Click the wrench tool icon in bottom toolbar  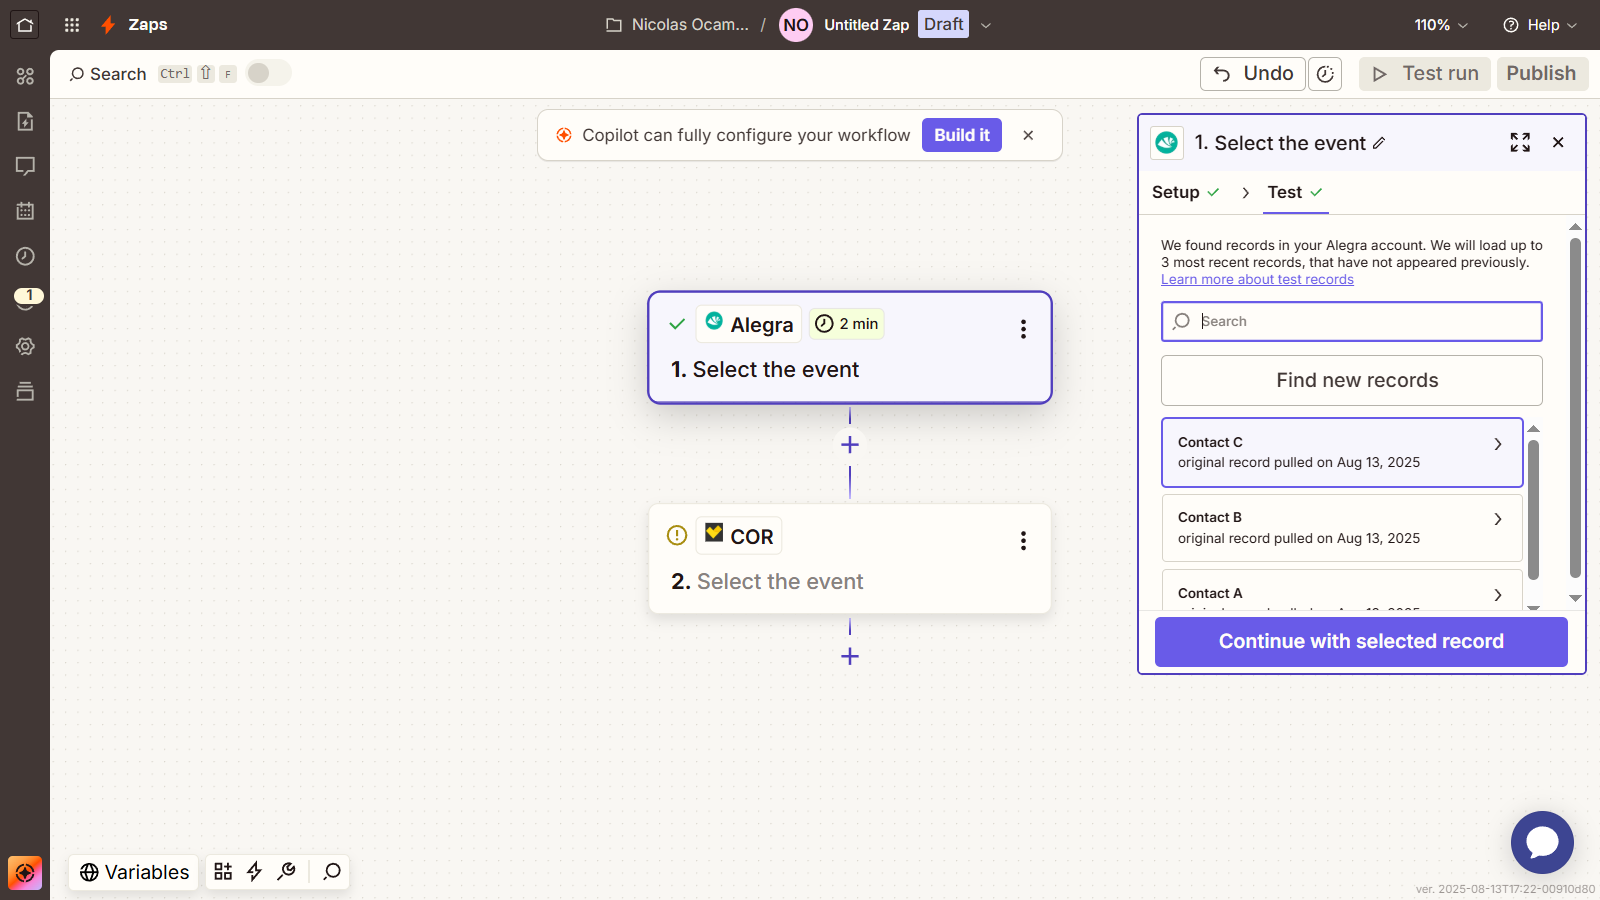[287, 872]
